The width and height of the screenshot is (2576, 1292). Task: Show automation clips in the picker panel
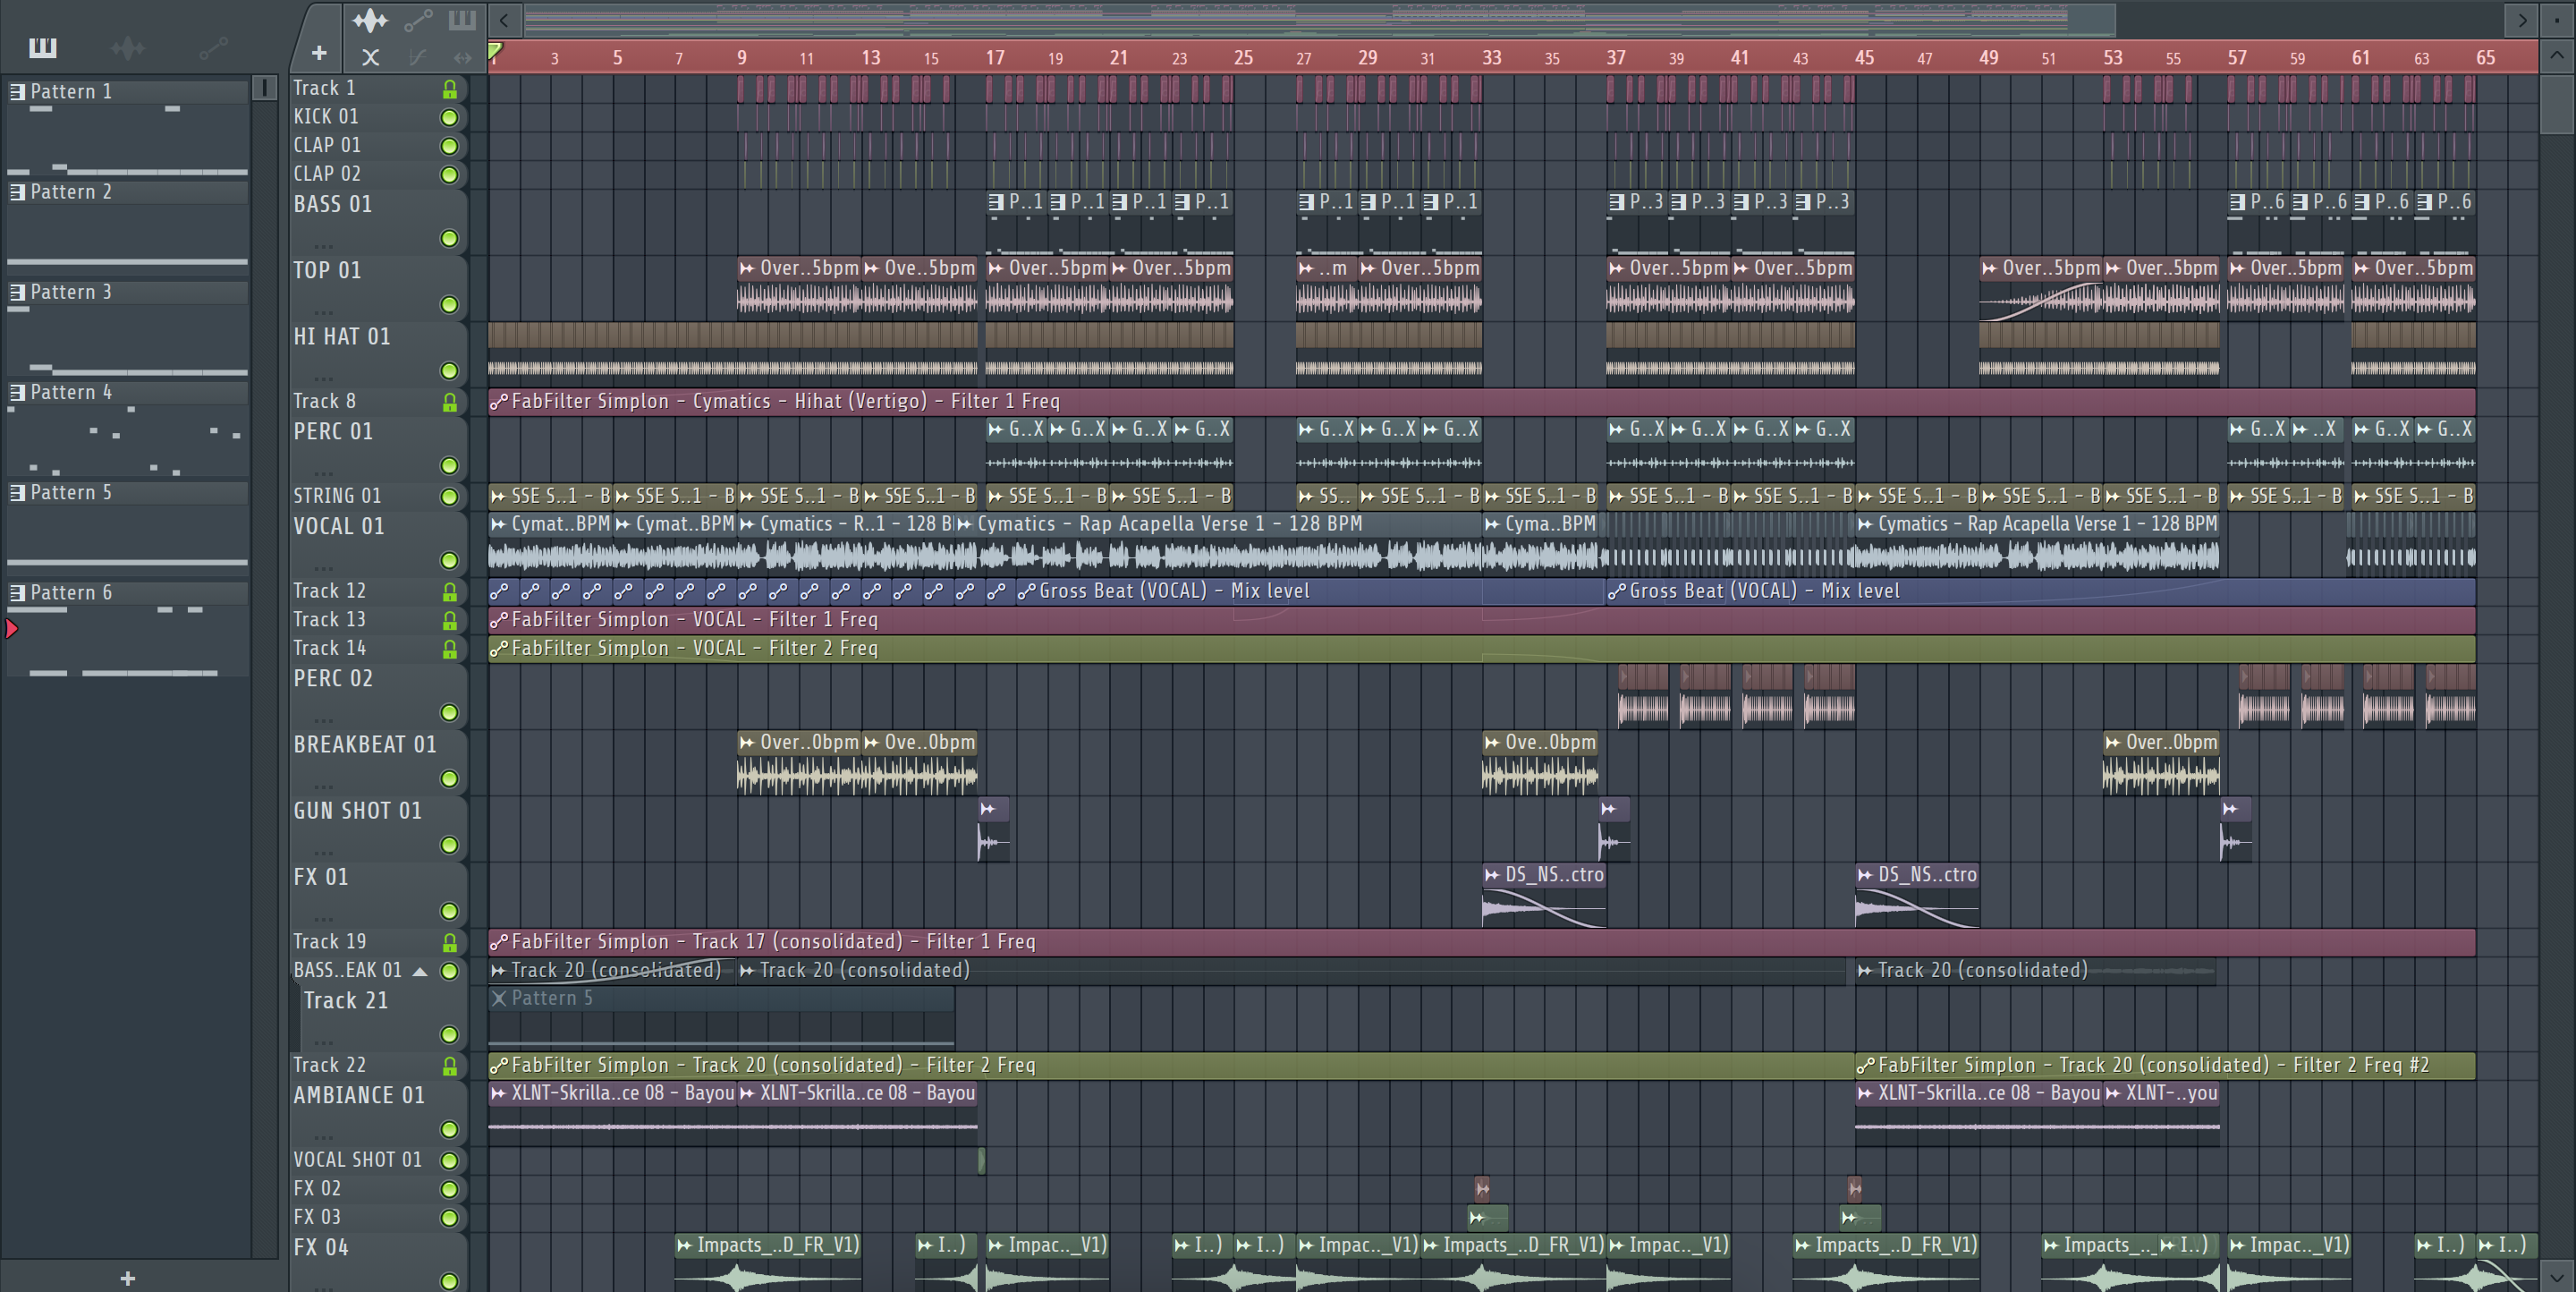click(213, 47)
